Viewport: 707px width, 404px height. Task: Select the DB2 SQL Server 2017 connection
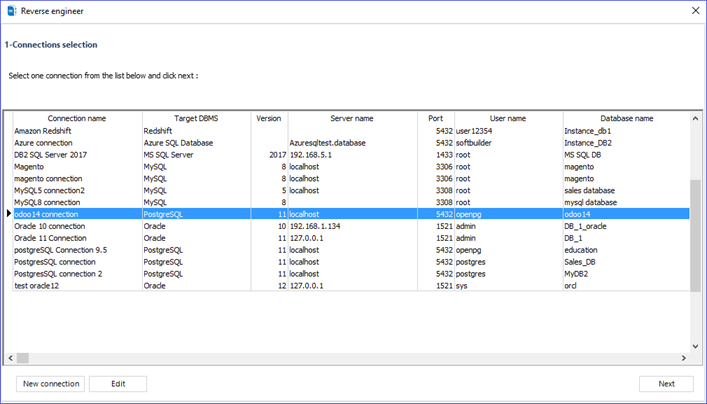click(x=351, y=155)
